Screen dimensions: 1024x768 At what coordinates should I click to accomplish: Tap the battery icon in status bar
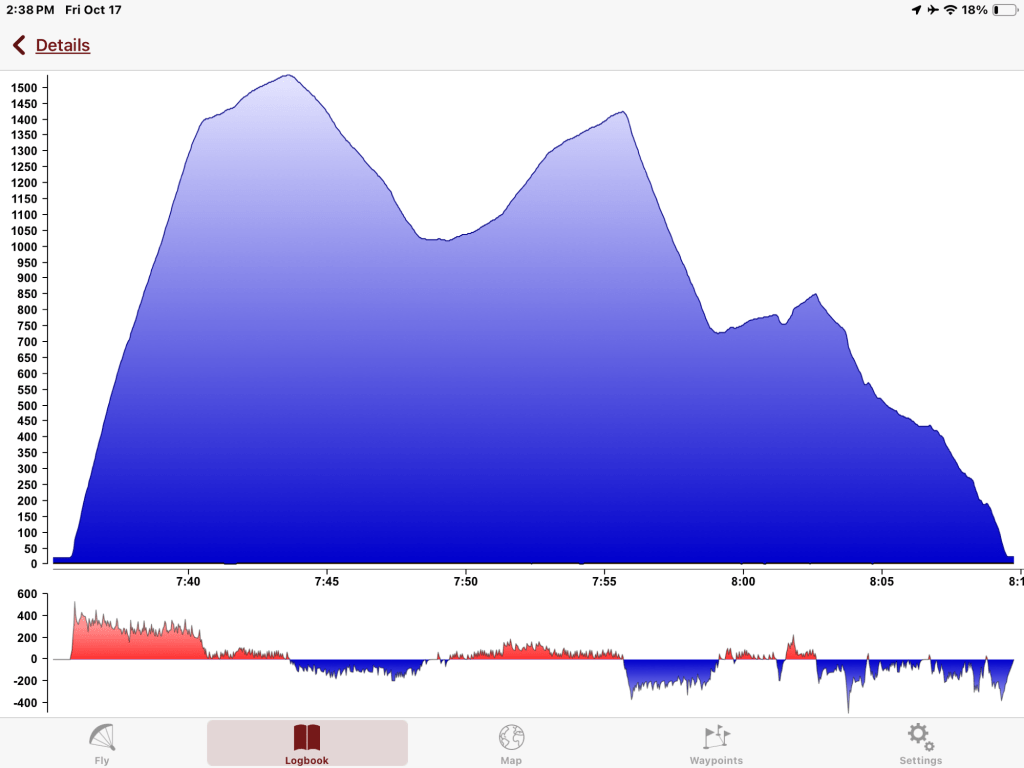pyautogui.click(x=1003, y=10)
